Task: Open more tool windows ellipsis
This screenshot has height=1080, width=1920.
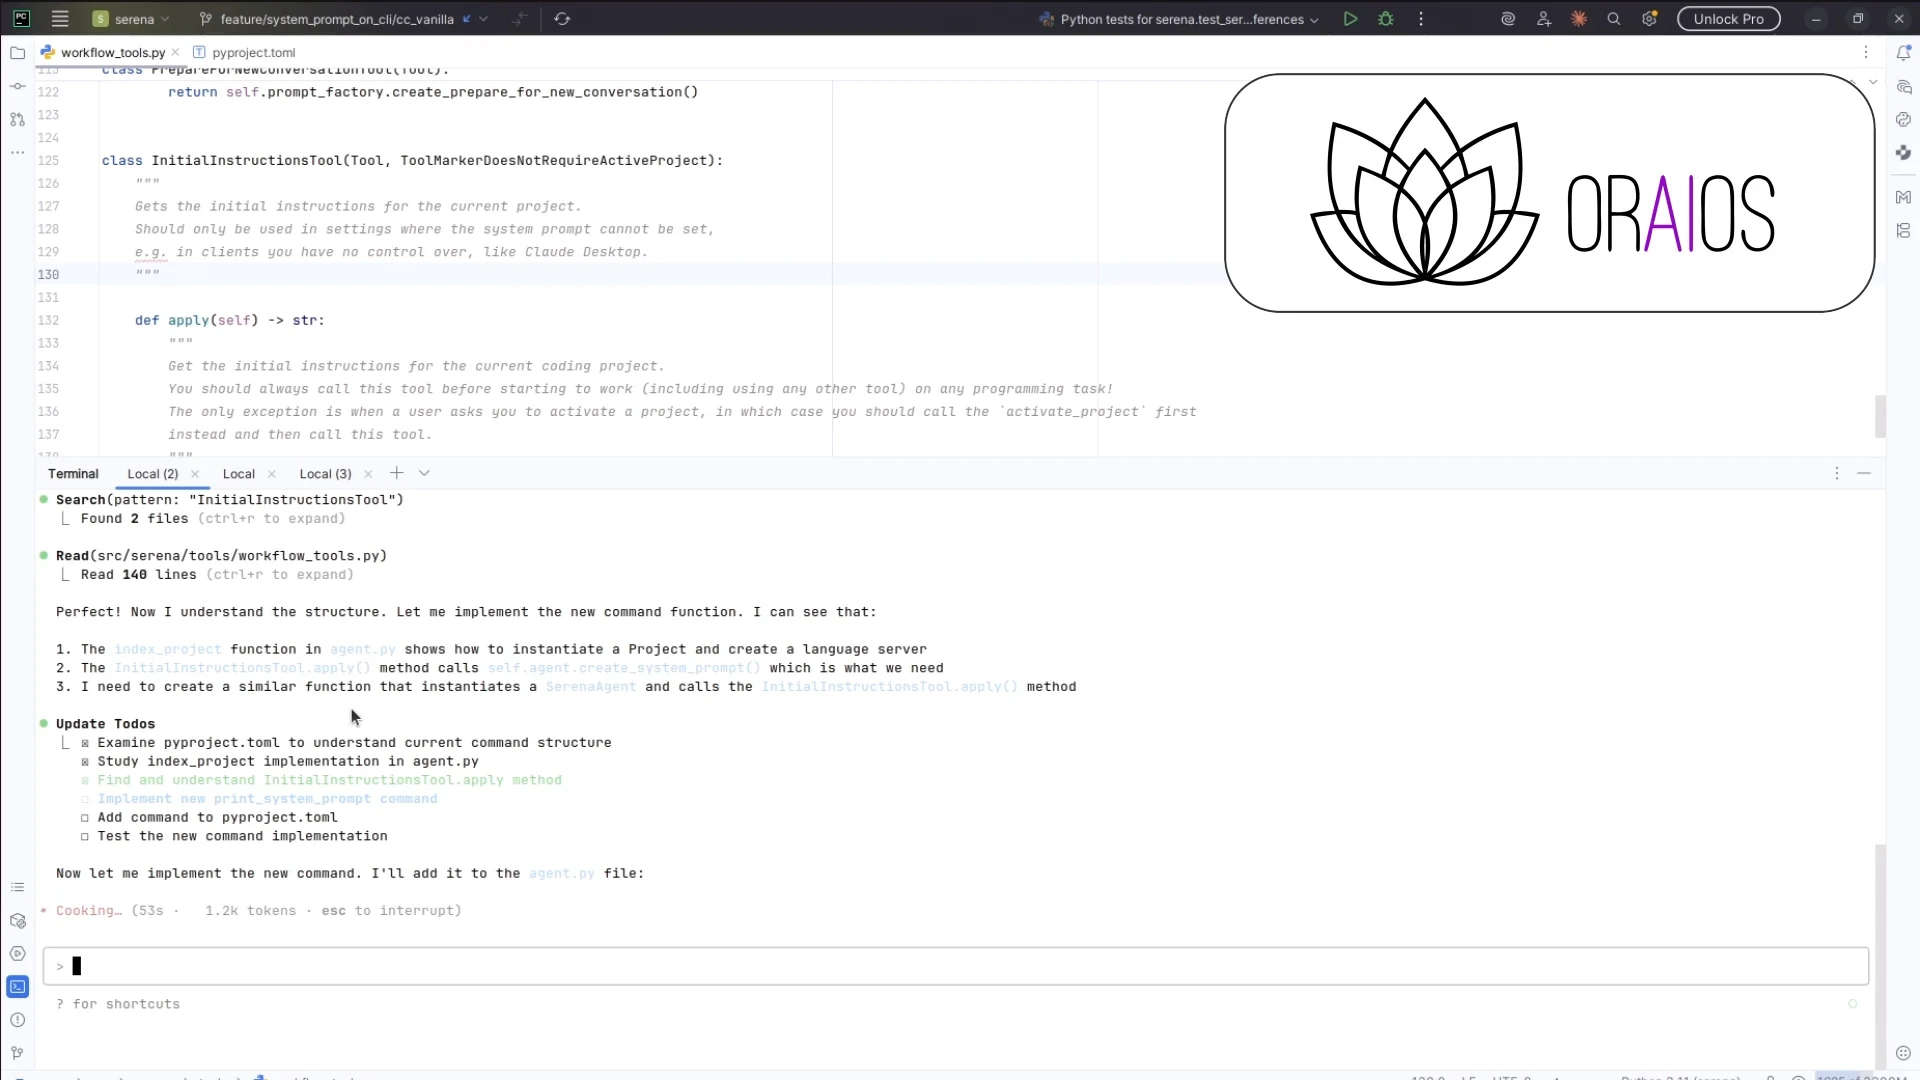Action: tap(17, 152)
